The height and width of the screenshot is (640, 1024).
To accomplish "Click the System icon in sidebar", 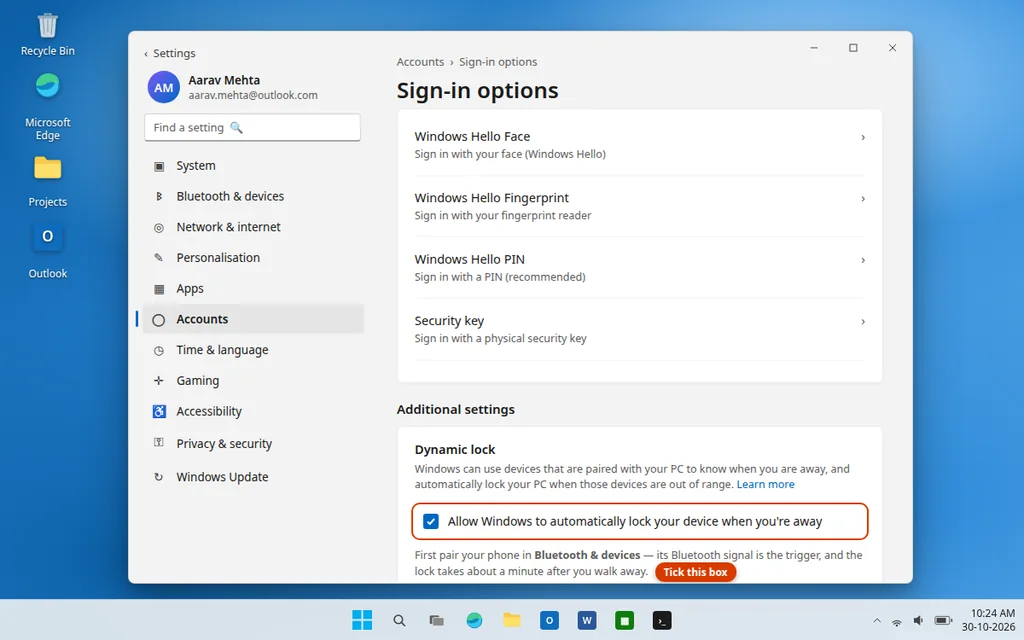I will (159, 166).
